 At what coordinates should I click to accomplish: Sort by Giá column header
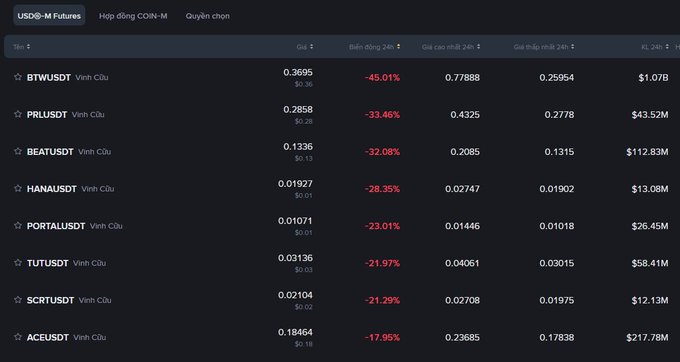pos(305,47)
